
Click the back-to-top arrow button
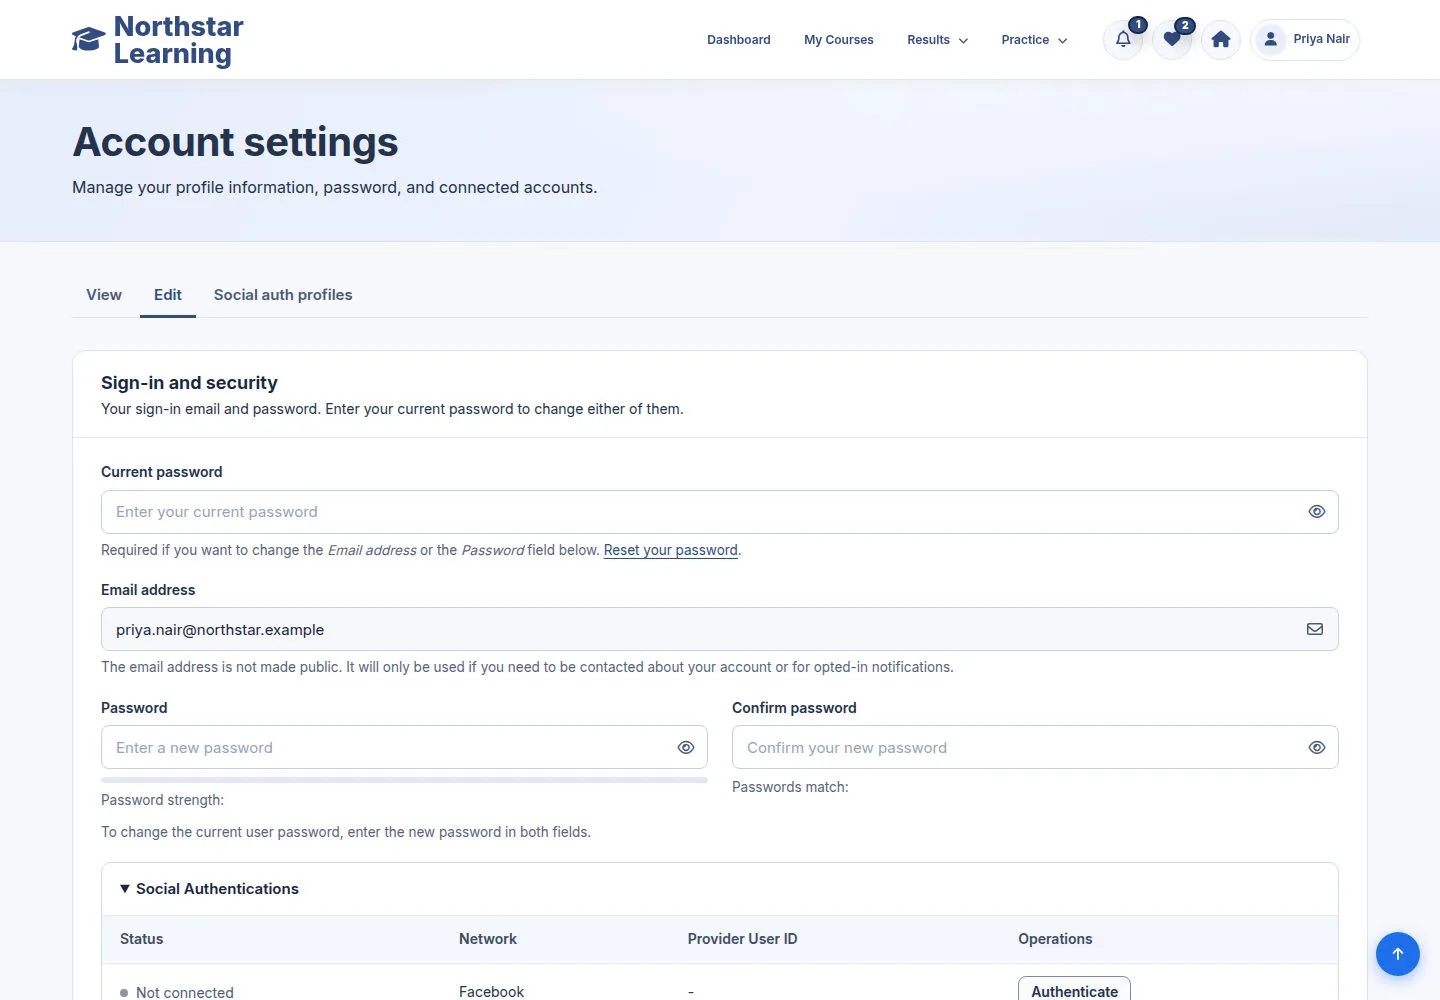coord(1398,954)
